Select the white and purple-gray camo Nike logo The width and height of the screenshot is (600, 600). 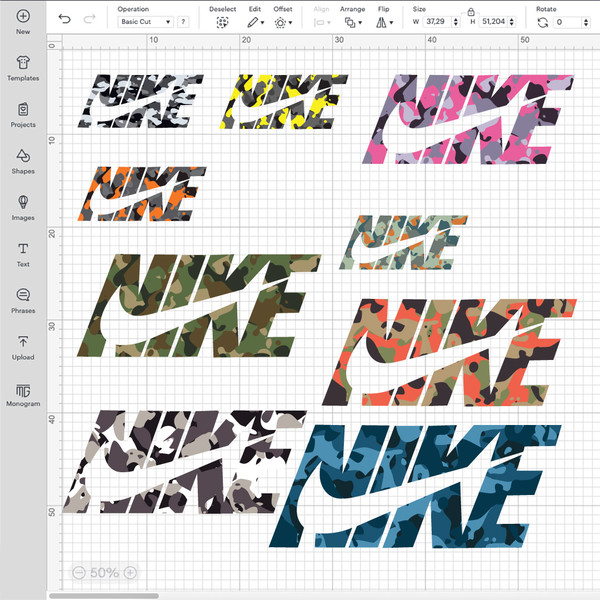click(184, 461)
